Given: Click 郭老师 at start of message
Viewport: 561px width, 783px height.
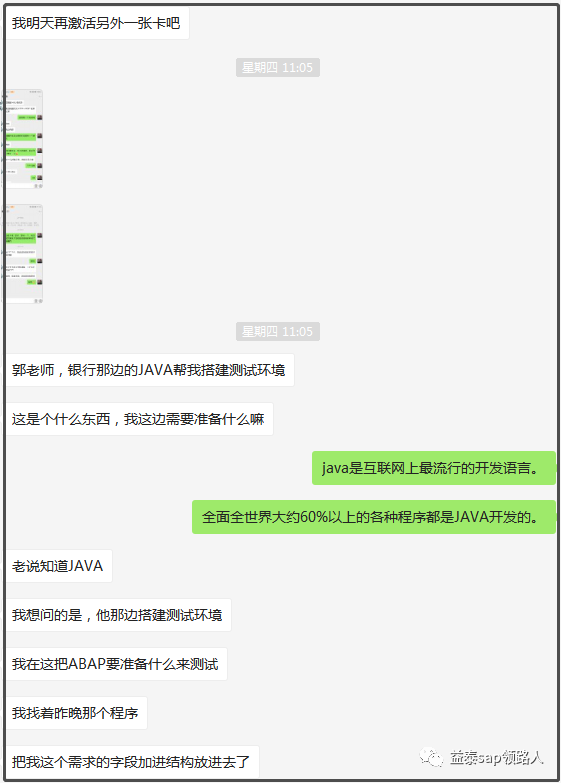Looking at the screenshot, I should point(32,370).
